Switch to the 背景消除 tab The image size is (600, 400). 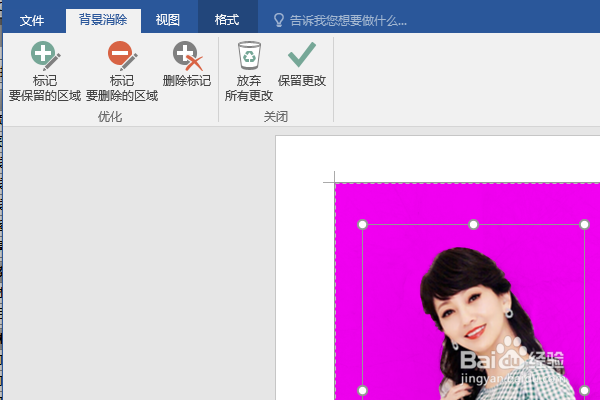click(103, 20)
